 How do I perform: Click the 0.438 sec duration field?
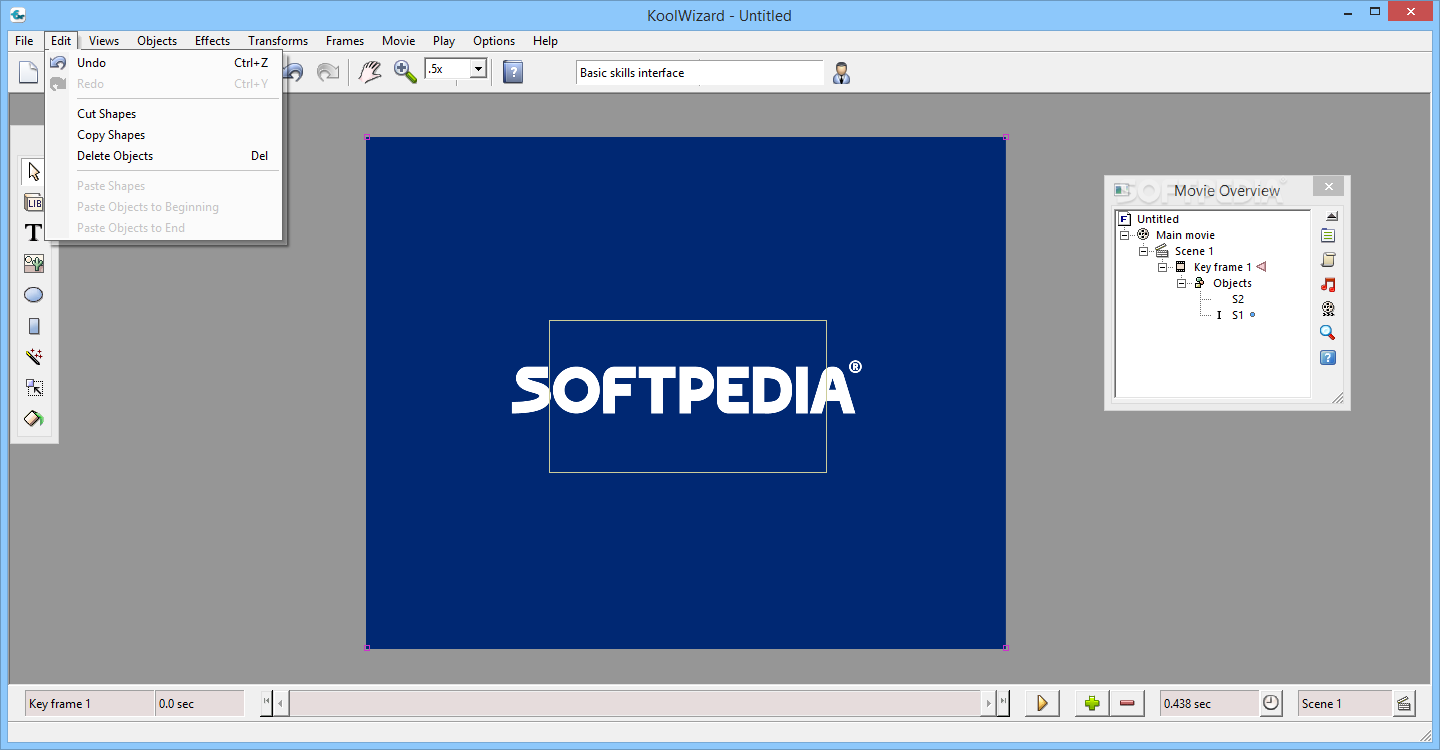coord(1208,703)
